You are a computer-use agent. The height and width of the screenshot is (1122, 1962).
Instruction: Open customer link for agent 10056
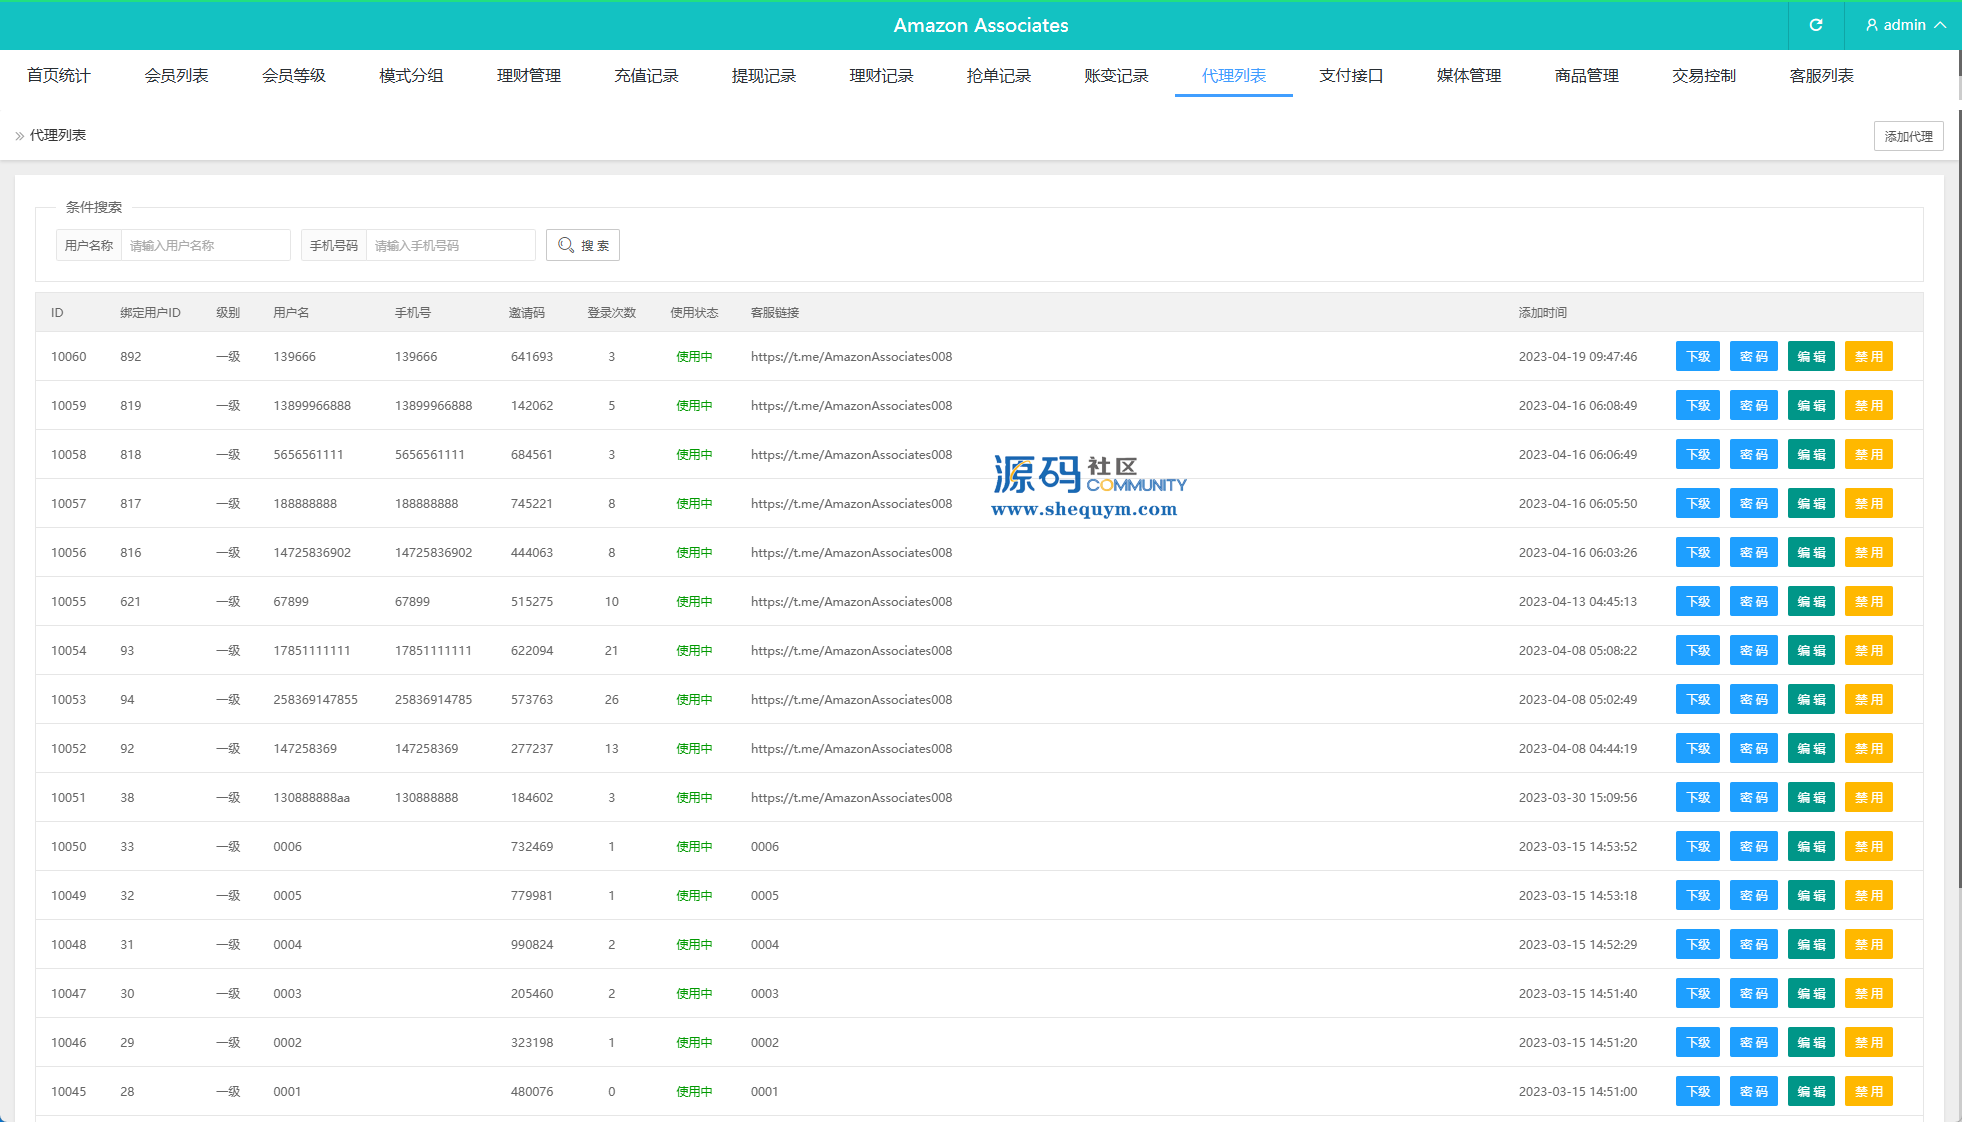(x=851, y=553)
